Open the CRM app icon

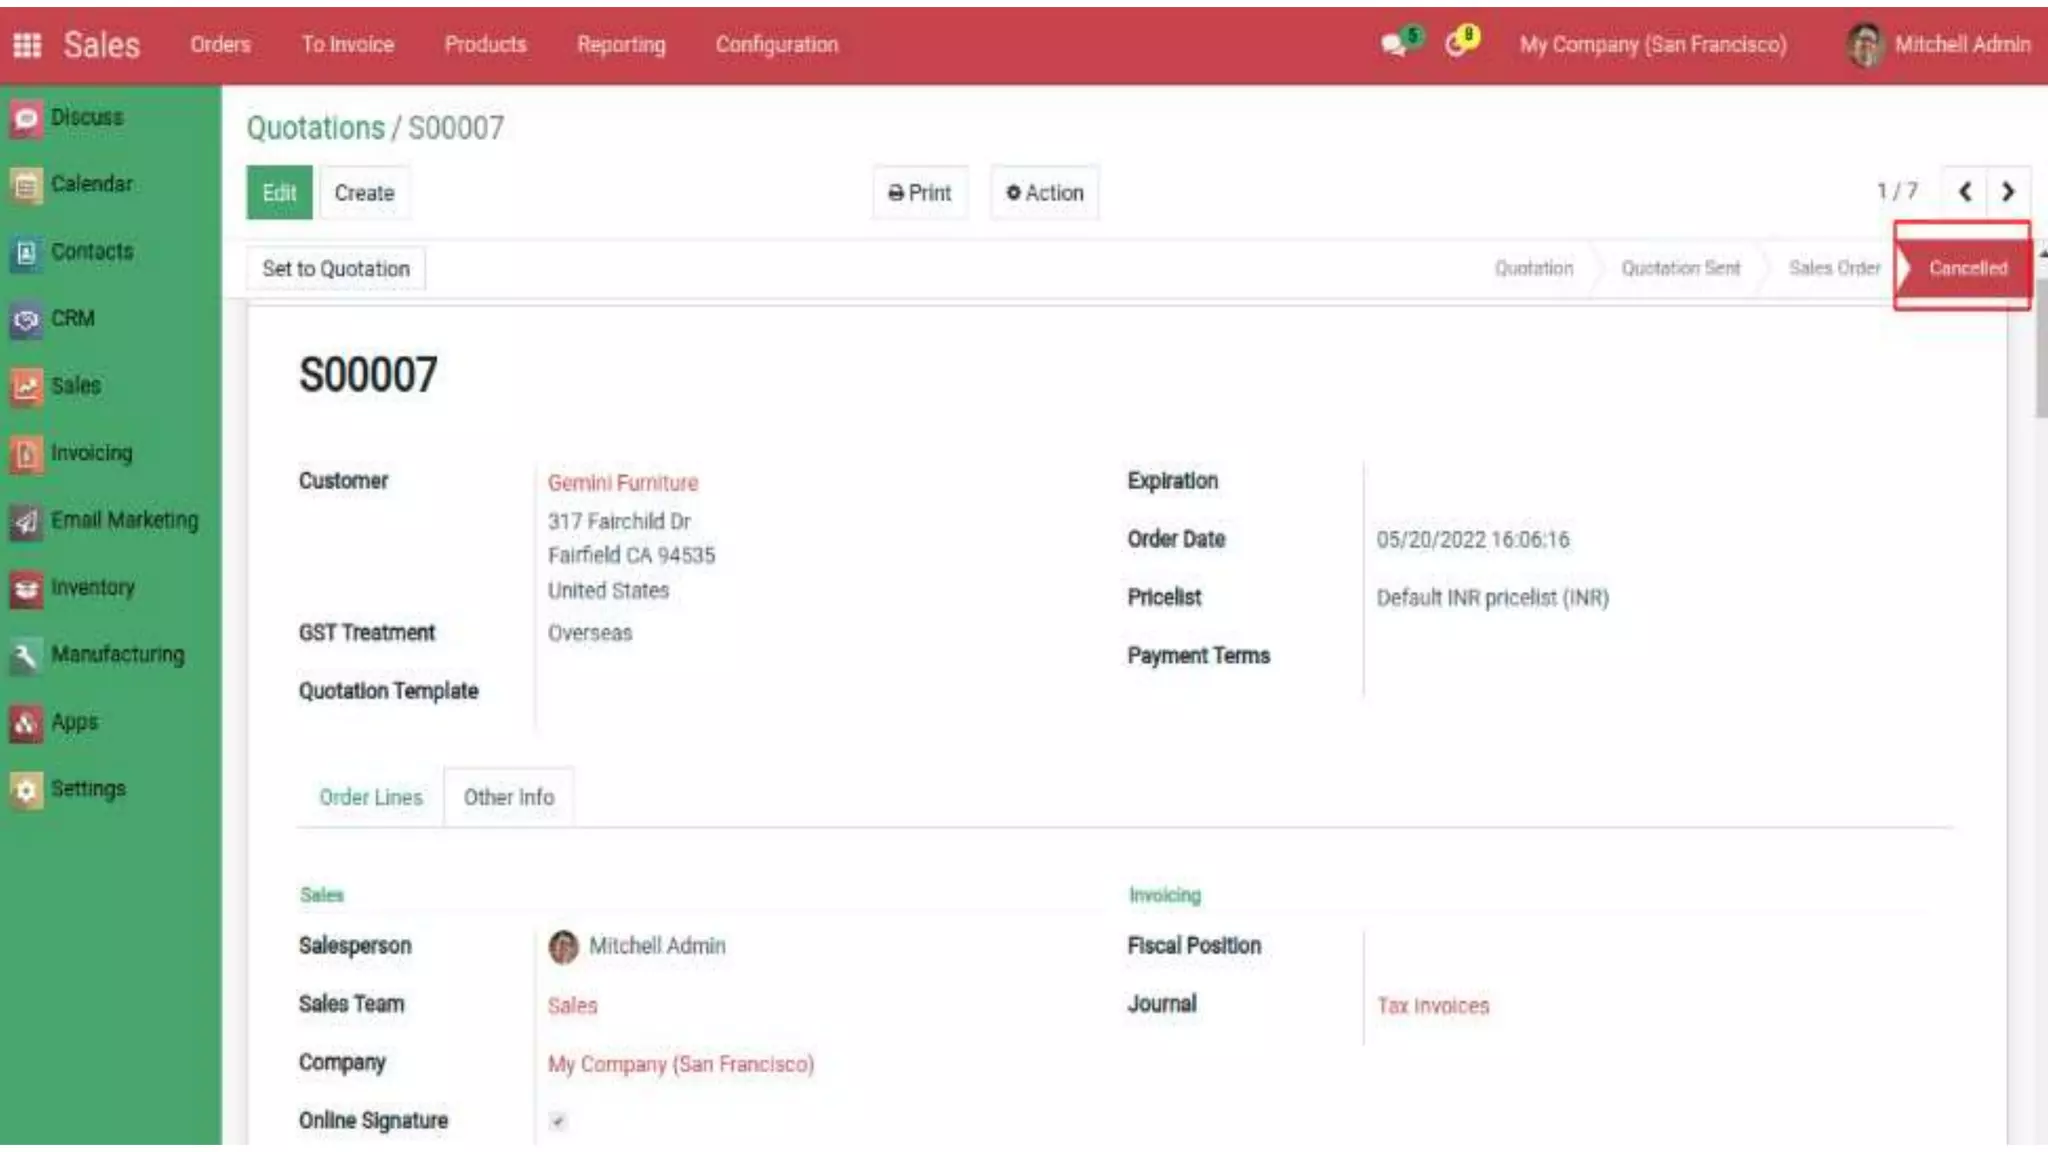tap(26, 319)
